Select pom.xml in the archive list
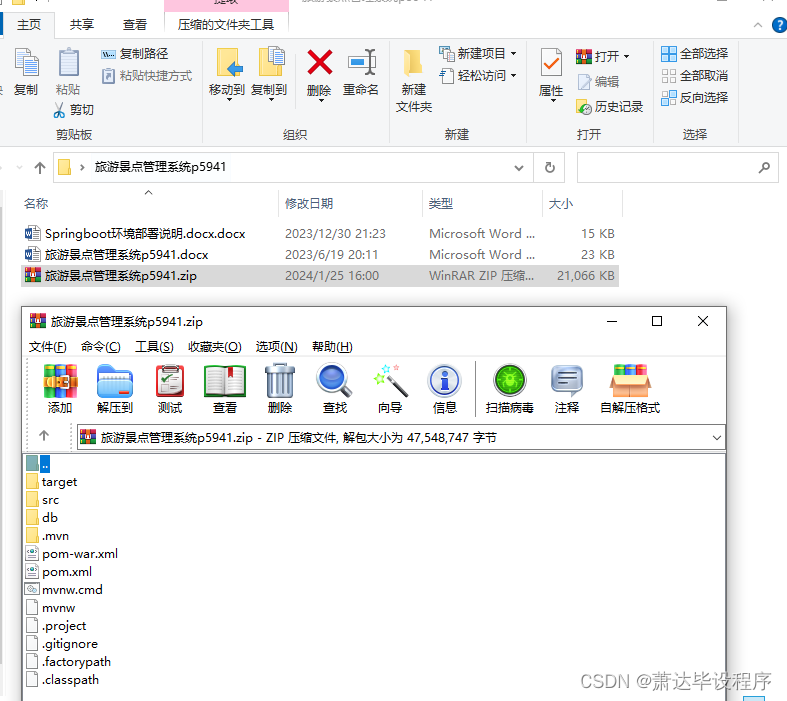The height and width of the screenshot is (701, 787). [59, 572]
